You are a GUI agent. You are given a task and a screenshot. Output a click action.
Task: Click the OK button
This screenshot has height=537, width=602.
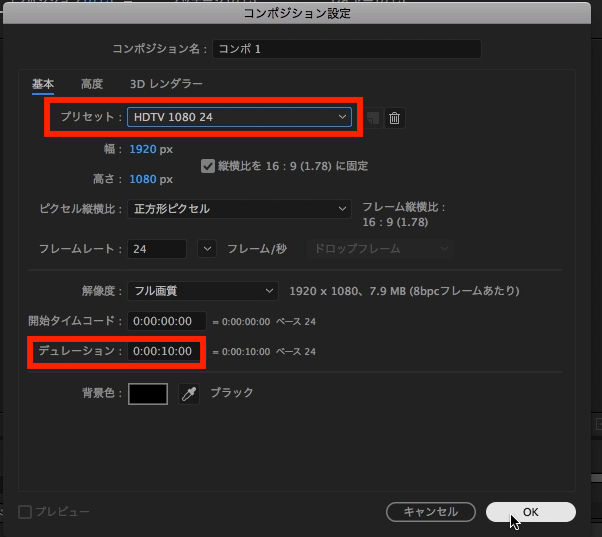pyautogui.click(x=531, y=512)
